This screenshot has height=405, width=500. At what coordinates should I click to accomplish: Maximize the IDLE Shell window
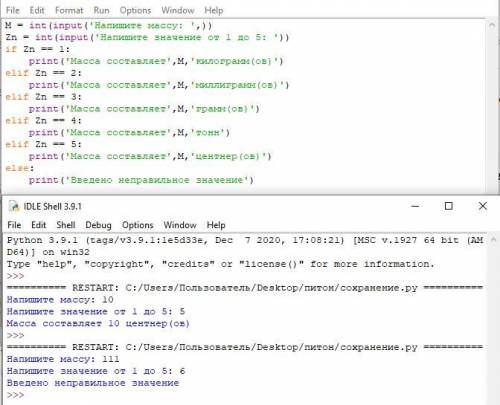click(449, 206)
